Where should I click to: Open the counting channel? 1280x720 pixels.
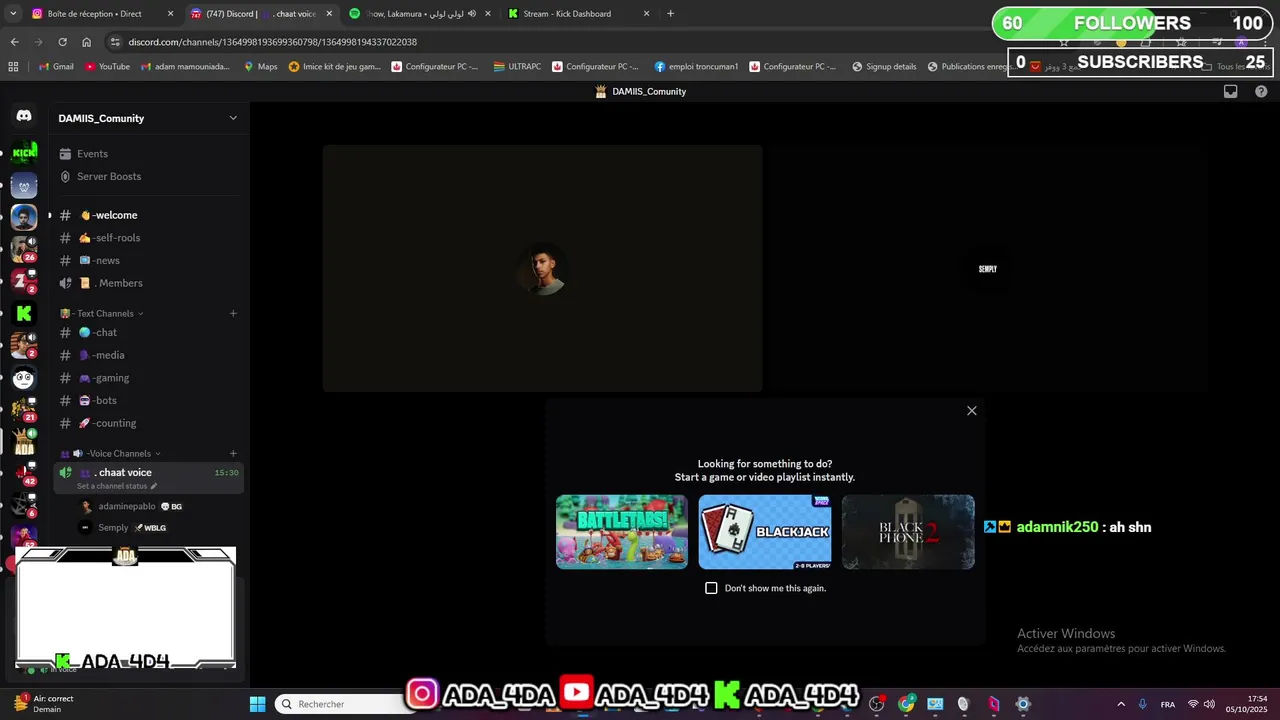coord(148,423)
